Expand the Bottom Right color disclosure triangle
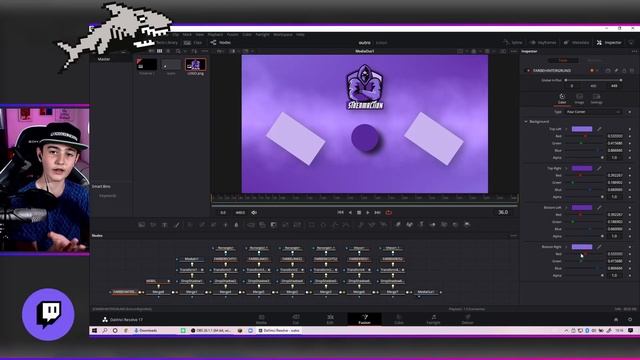The image size is (640, 360). point(567,247)
